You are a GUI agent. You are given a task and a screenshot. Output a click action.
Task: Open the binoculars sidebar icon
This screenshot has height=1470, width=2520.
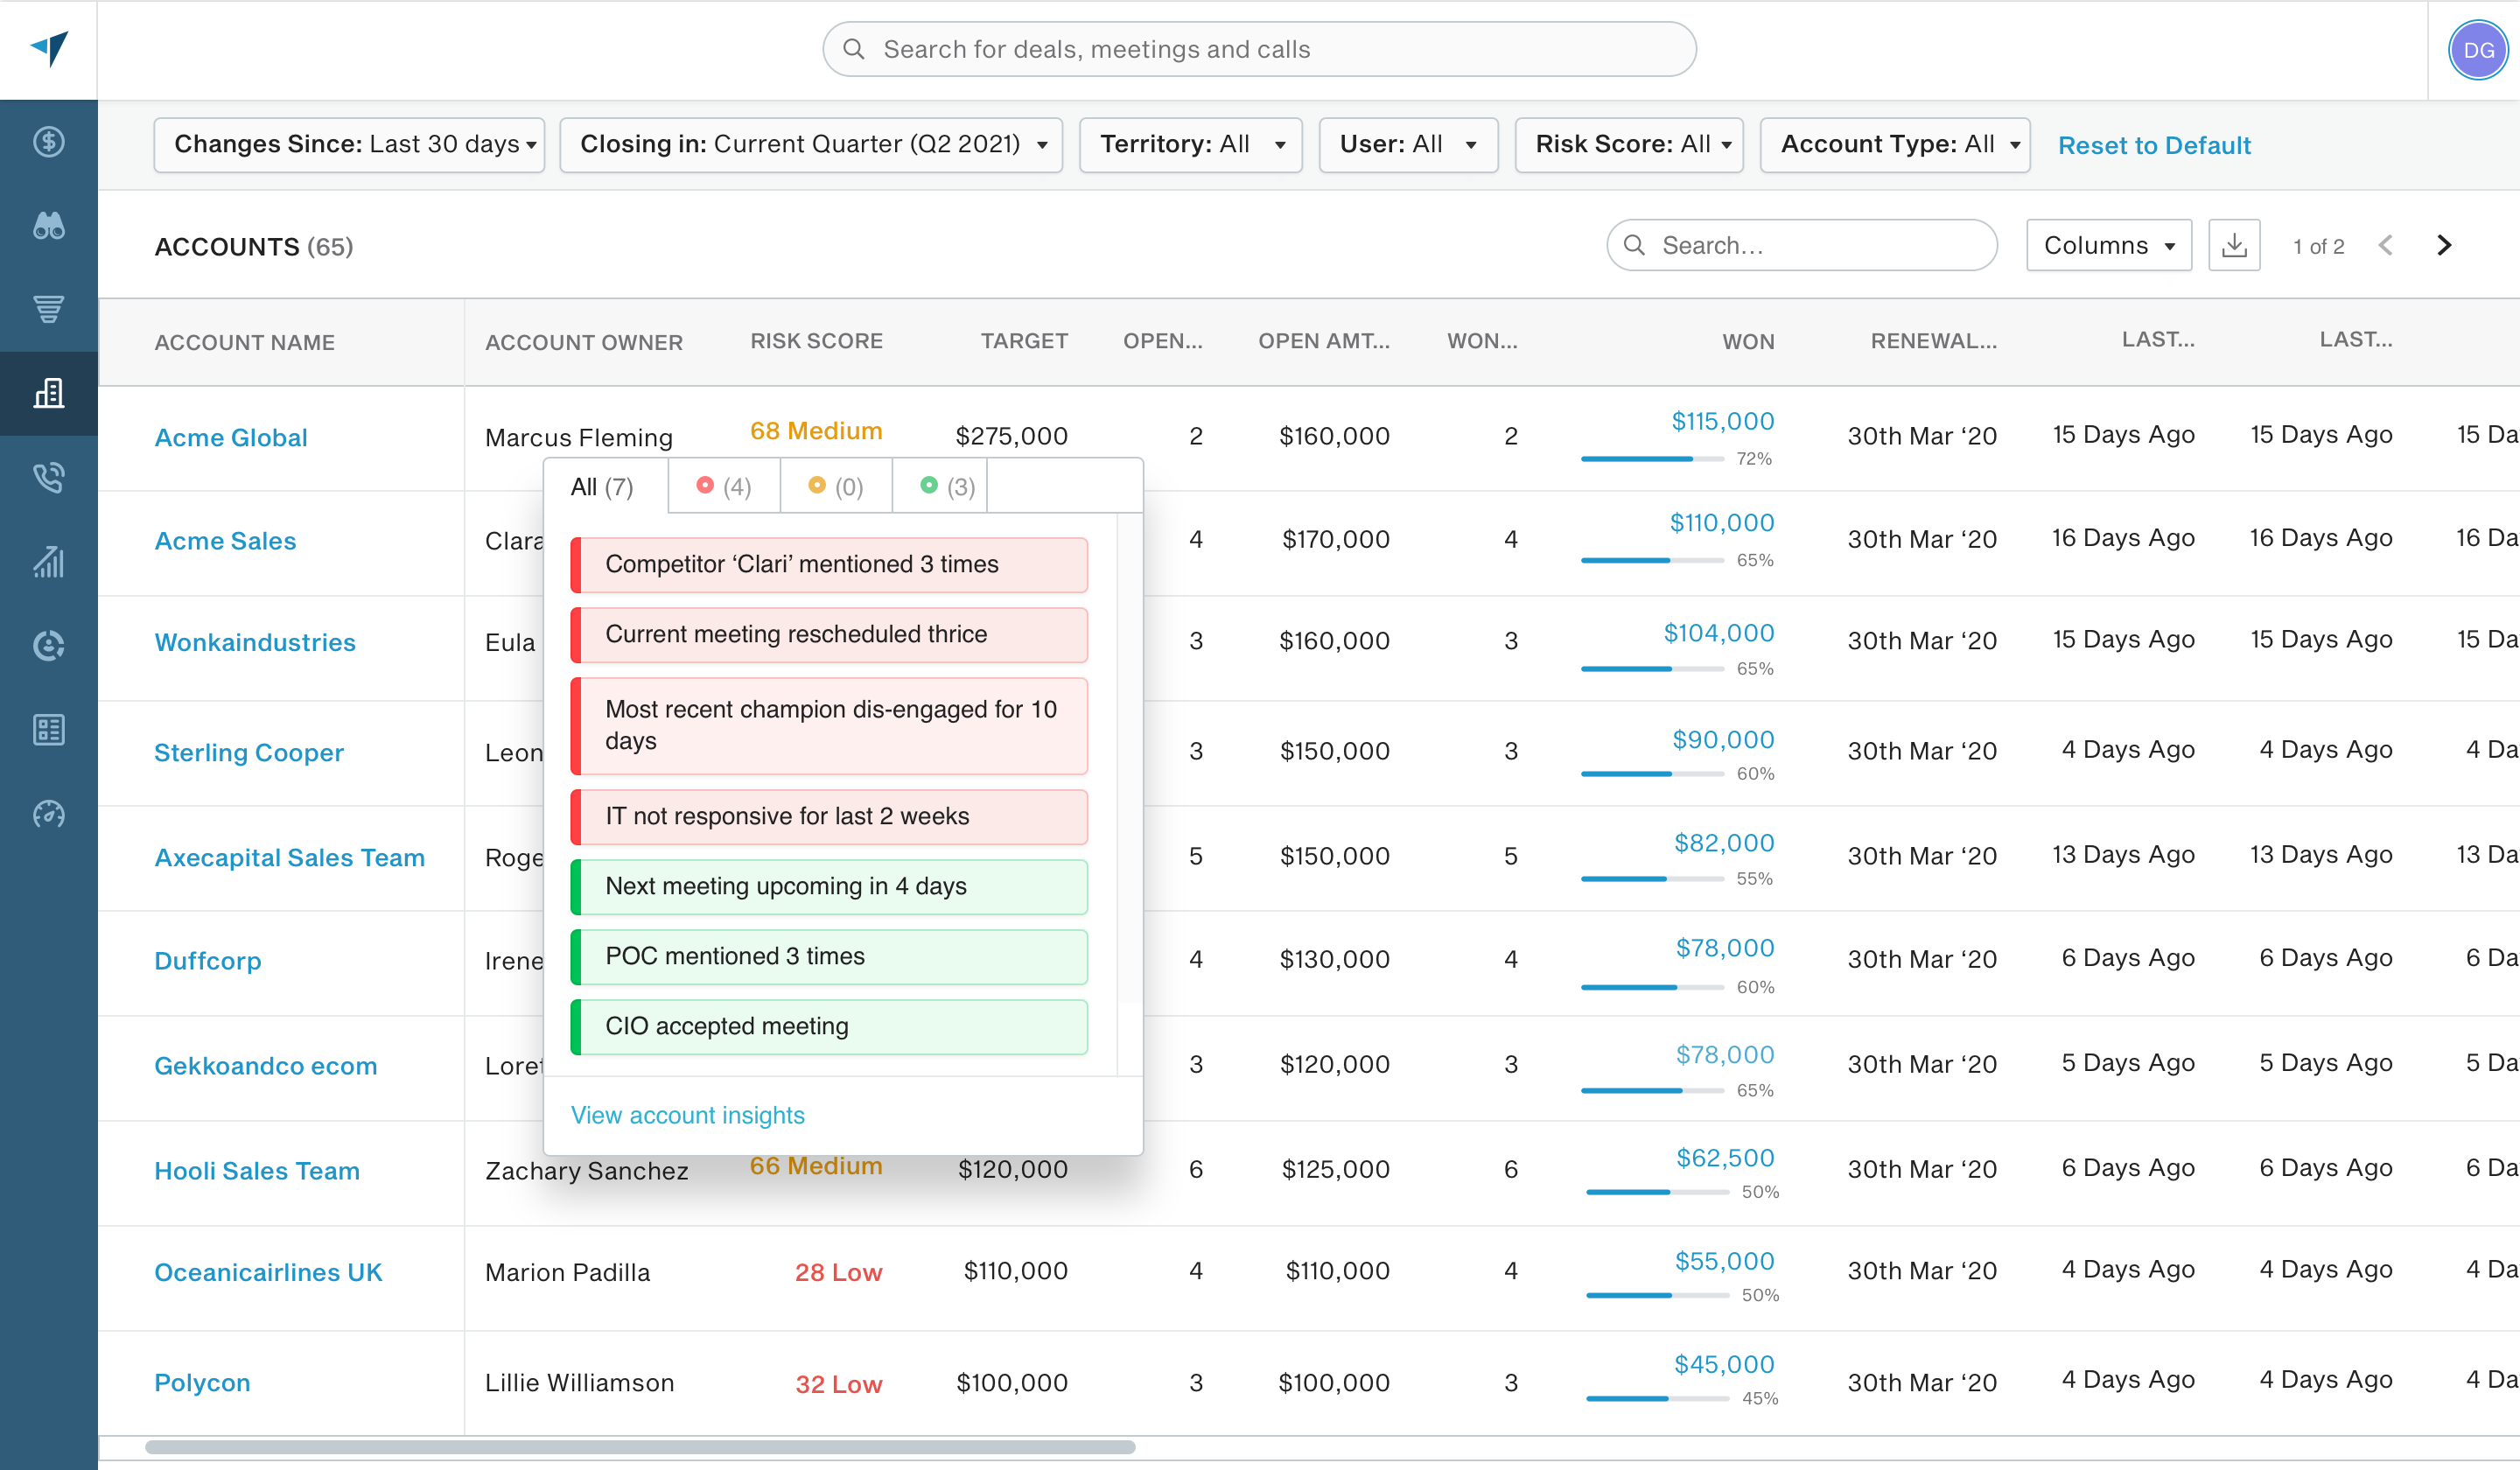point(49,226)
